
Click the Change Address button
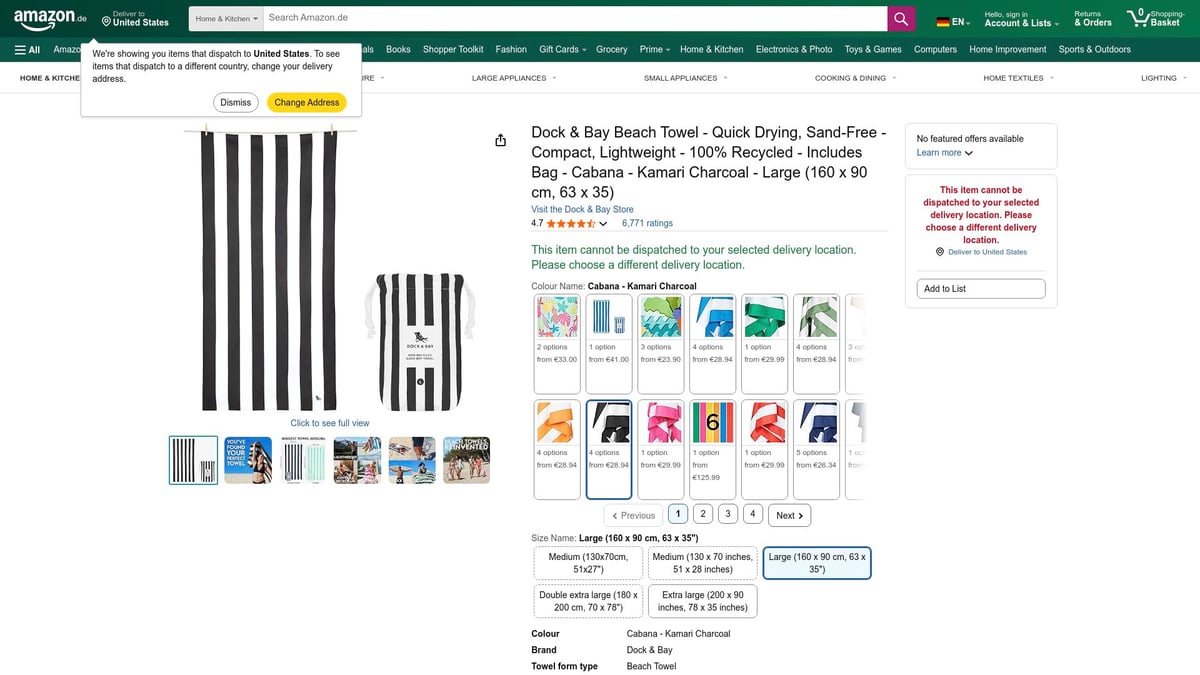(x=306, y=102)
